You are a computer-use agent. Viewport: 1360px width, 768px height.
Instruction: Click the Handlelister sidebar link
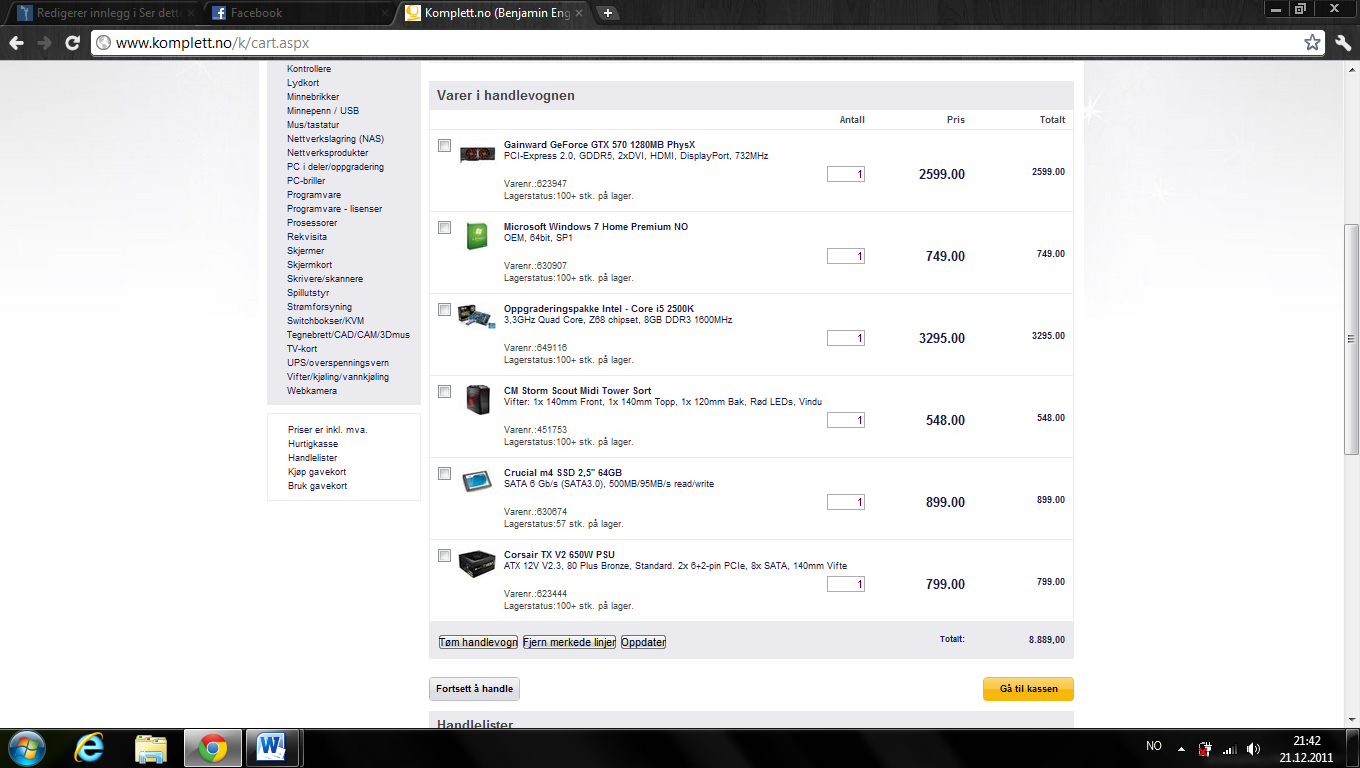coord(313,458)
